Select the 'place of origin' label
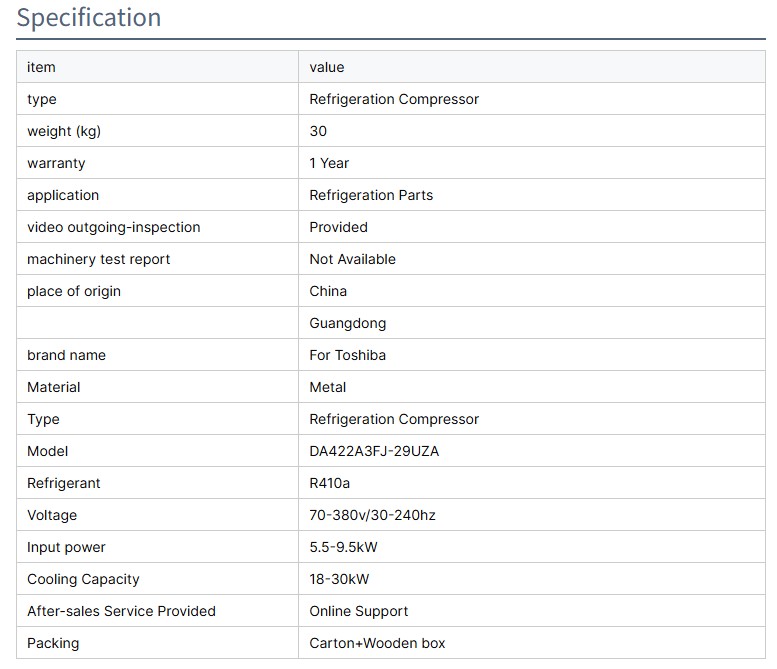This screenshot has width=777, height=669. click(74, 291)
